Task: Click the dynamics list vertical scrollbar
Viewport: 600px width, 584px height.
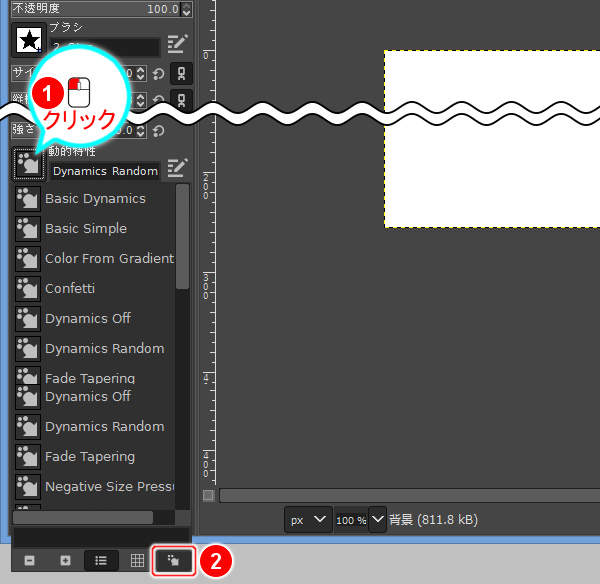Action: (x=182, y=240)
